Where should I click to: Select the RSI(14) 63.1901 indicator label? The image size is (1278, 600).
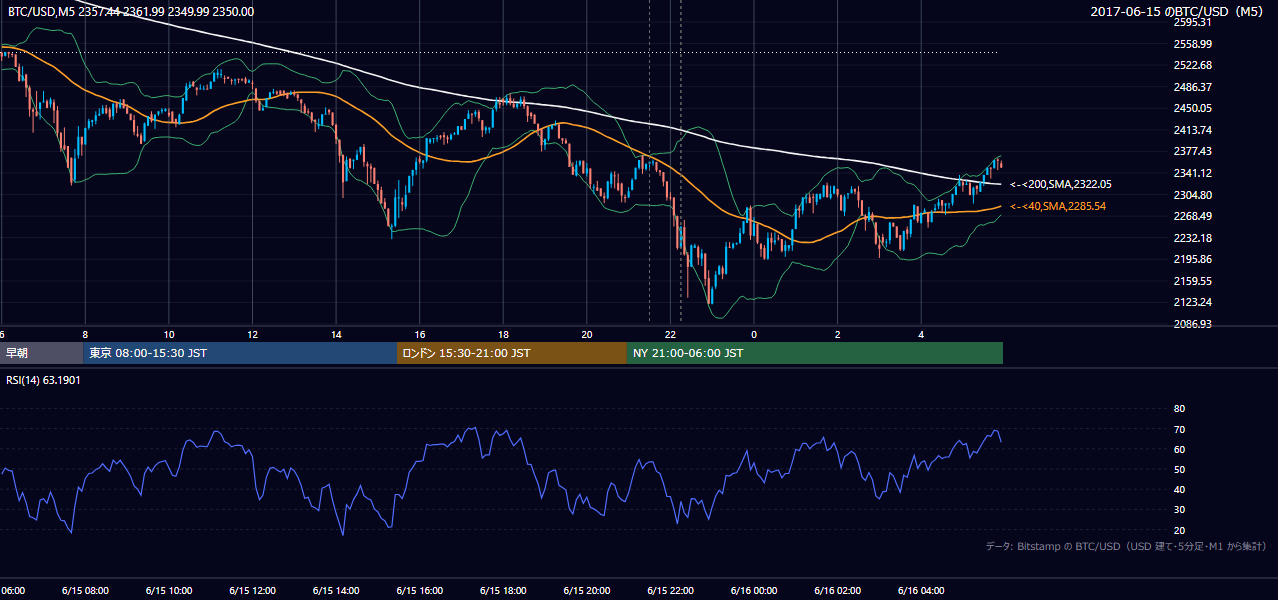(x=43, y=380)
